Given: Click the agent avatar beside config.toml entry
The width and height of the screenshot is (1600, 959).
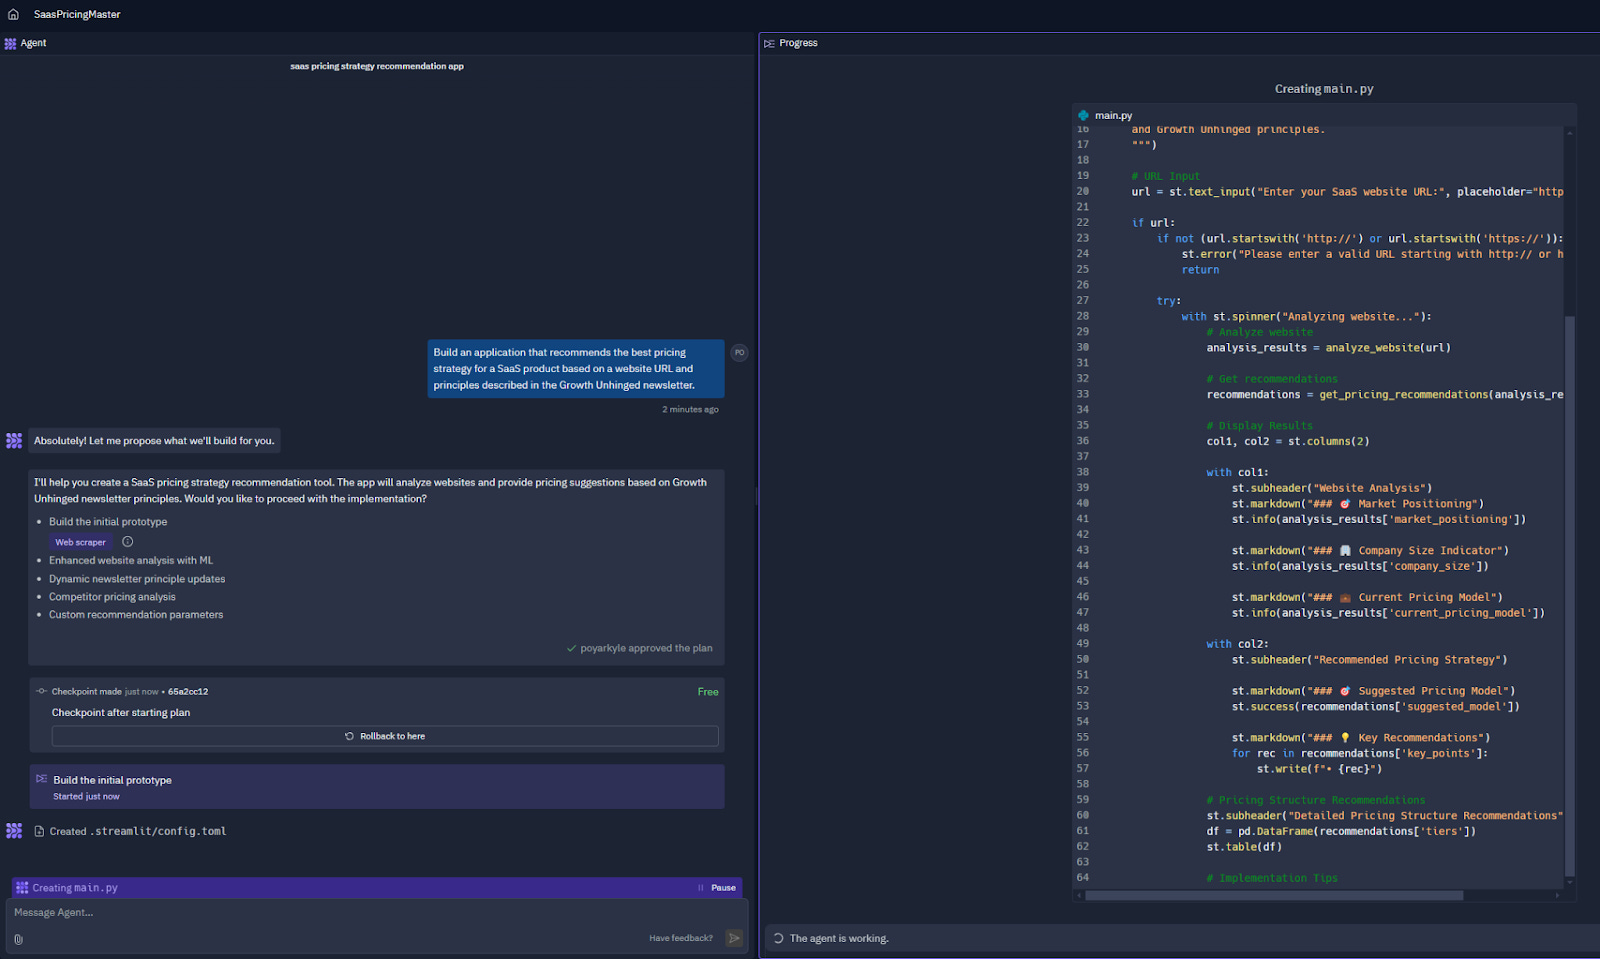Looking at the screenshot, I should [x=14, y=830].
